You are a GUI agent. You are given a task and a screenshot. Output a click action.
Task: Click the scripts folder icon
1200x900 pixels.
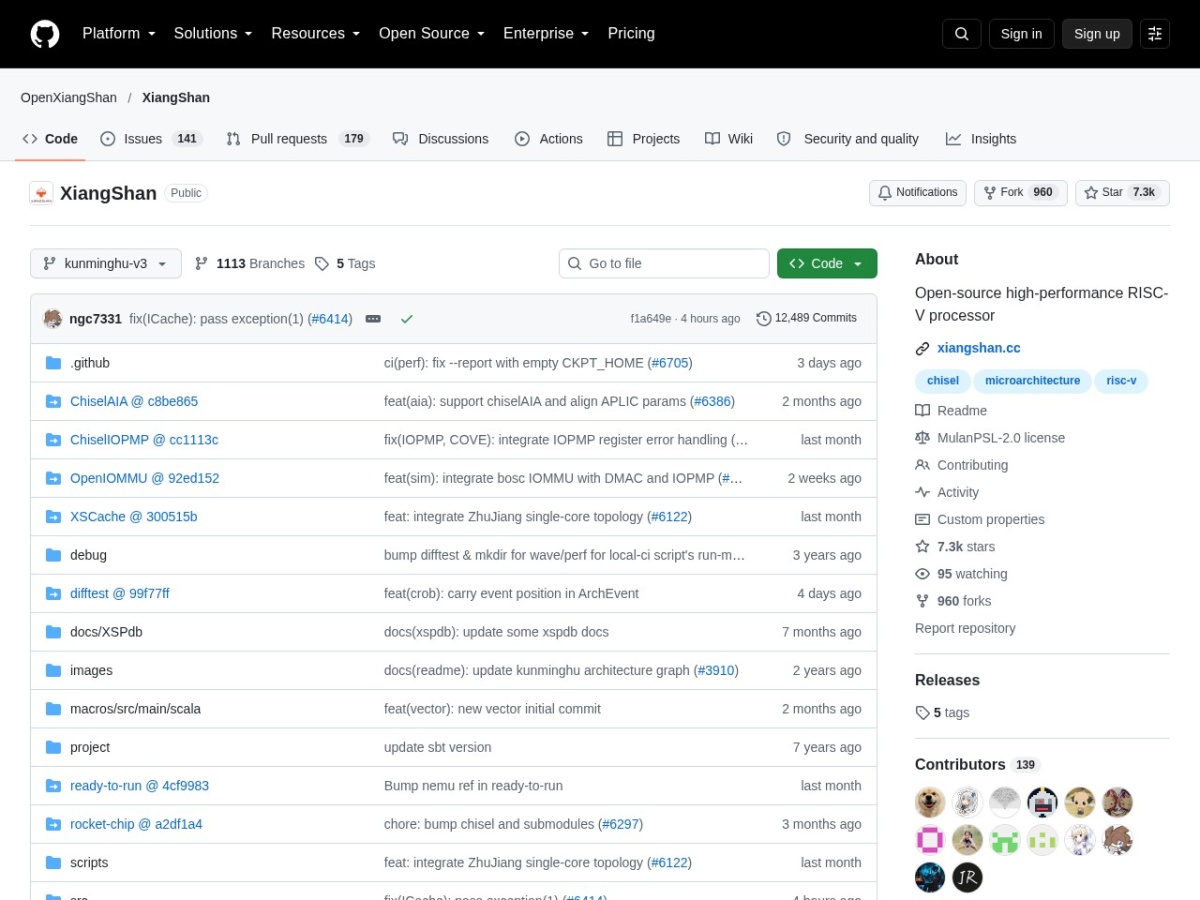pyautogui.click(x=53, y=862)
